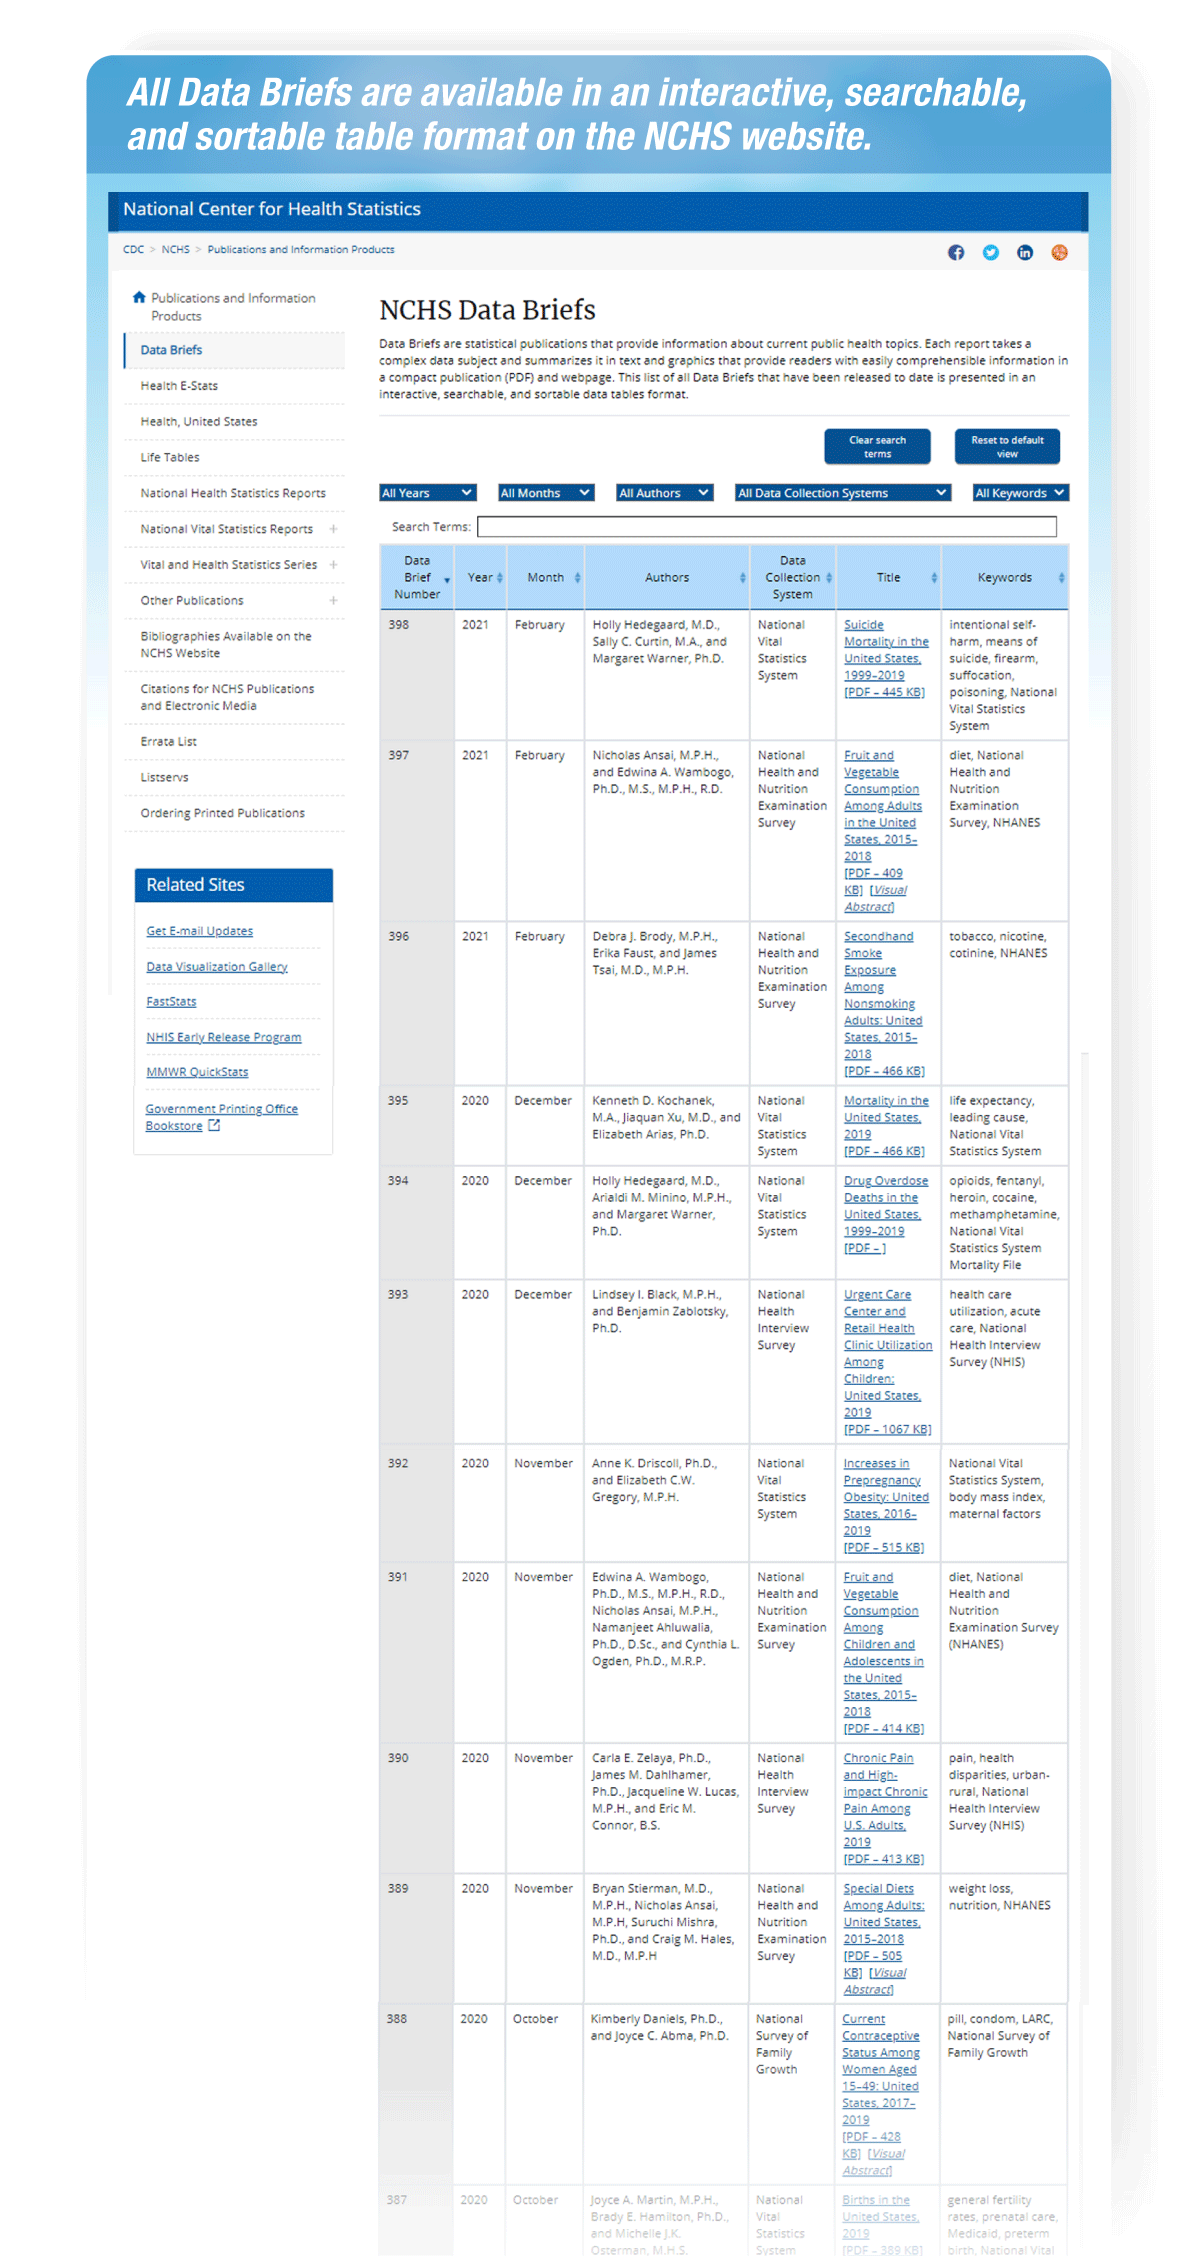Open Current Contraceptive Status brief
Screen dimensions: 1200x2259
[880, 2069]
